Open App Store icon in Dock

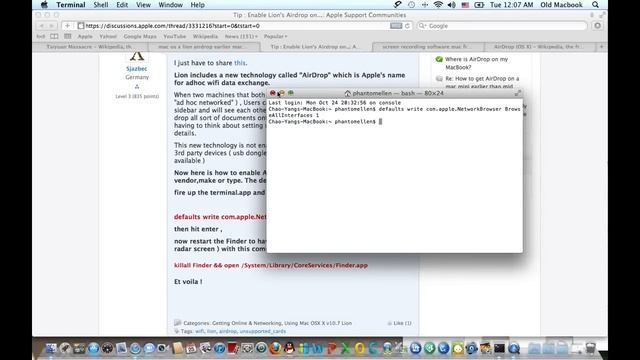click(93, 348)
